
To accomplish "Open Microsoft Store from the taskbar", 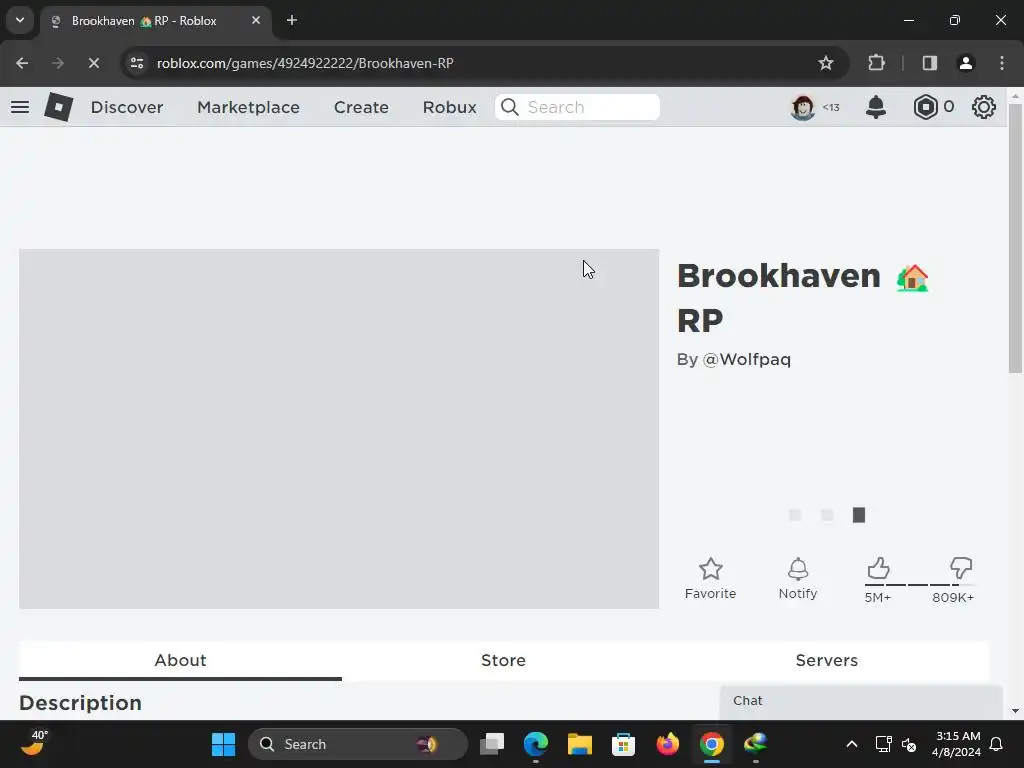I will [x=623, y=744].
